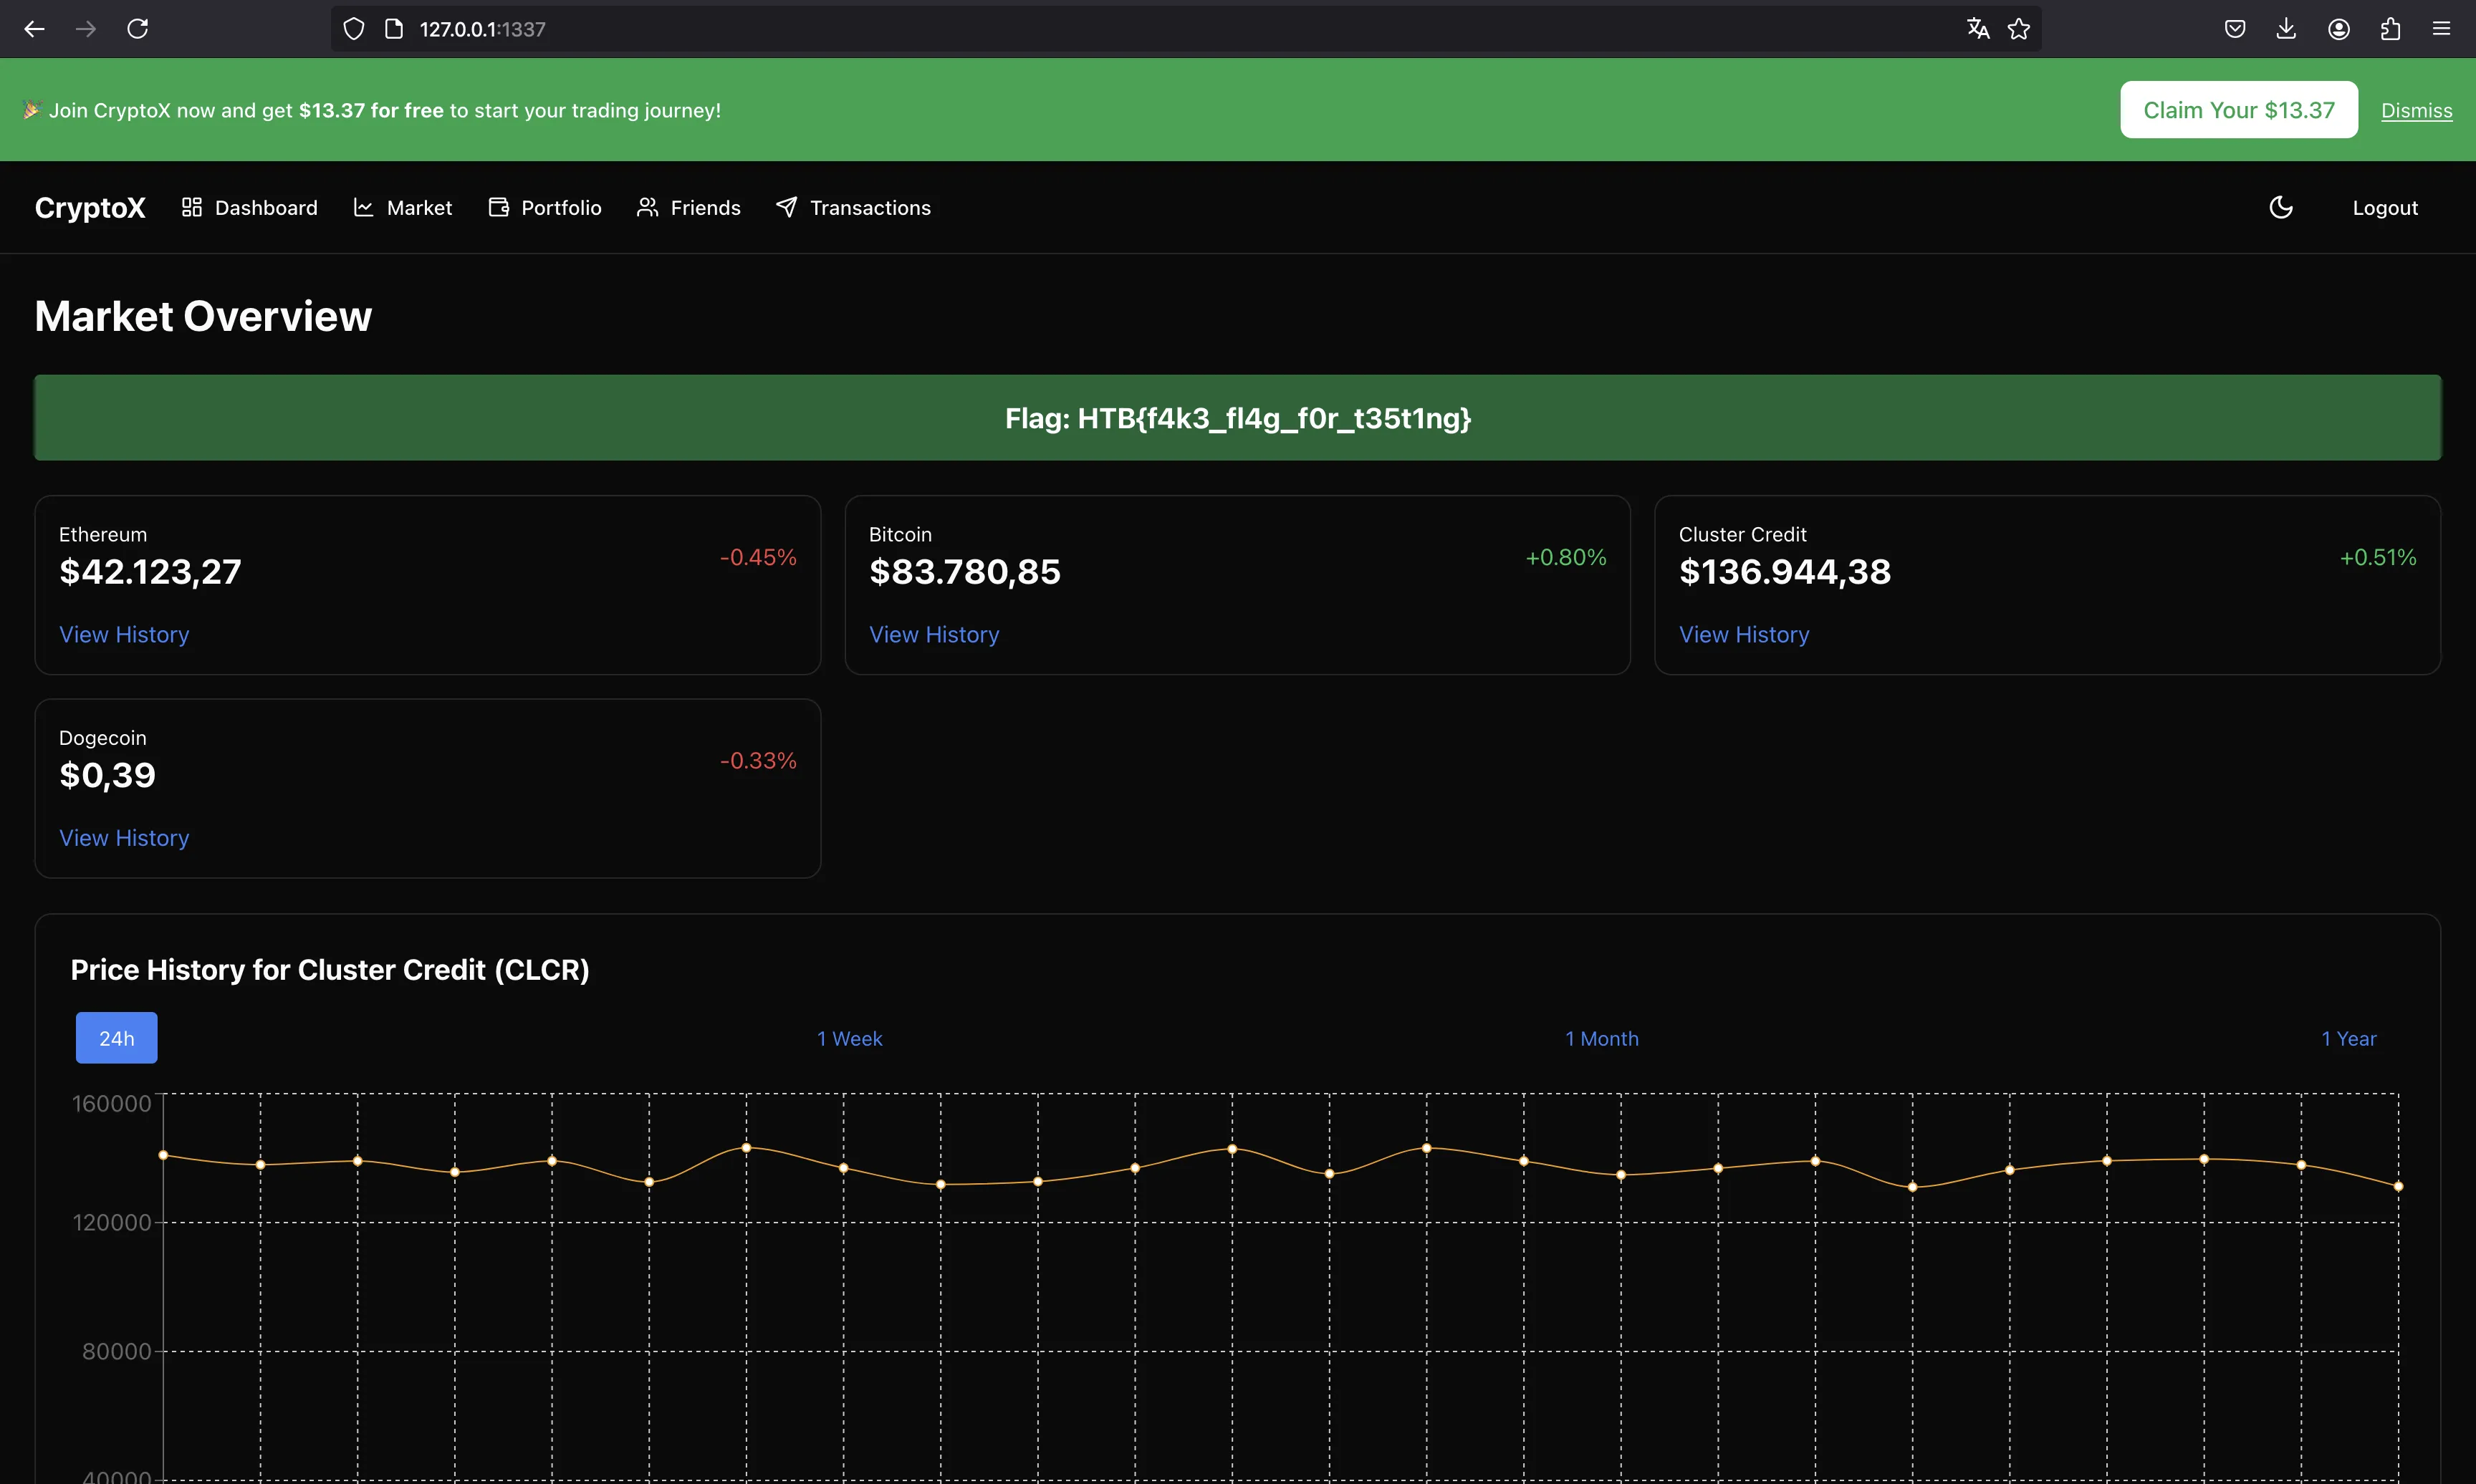This screenshot has height=1484, width=2476.
Task: Reload the page with refresh icon
Action: point(138,29)
